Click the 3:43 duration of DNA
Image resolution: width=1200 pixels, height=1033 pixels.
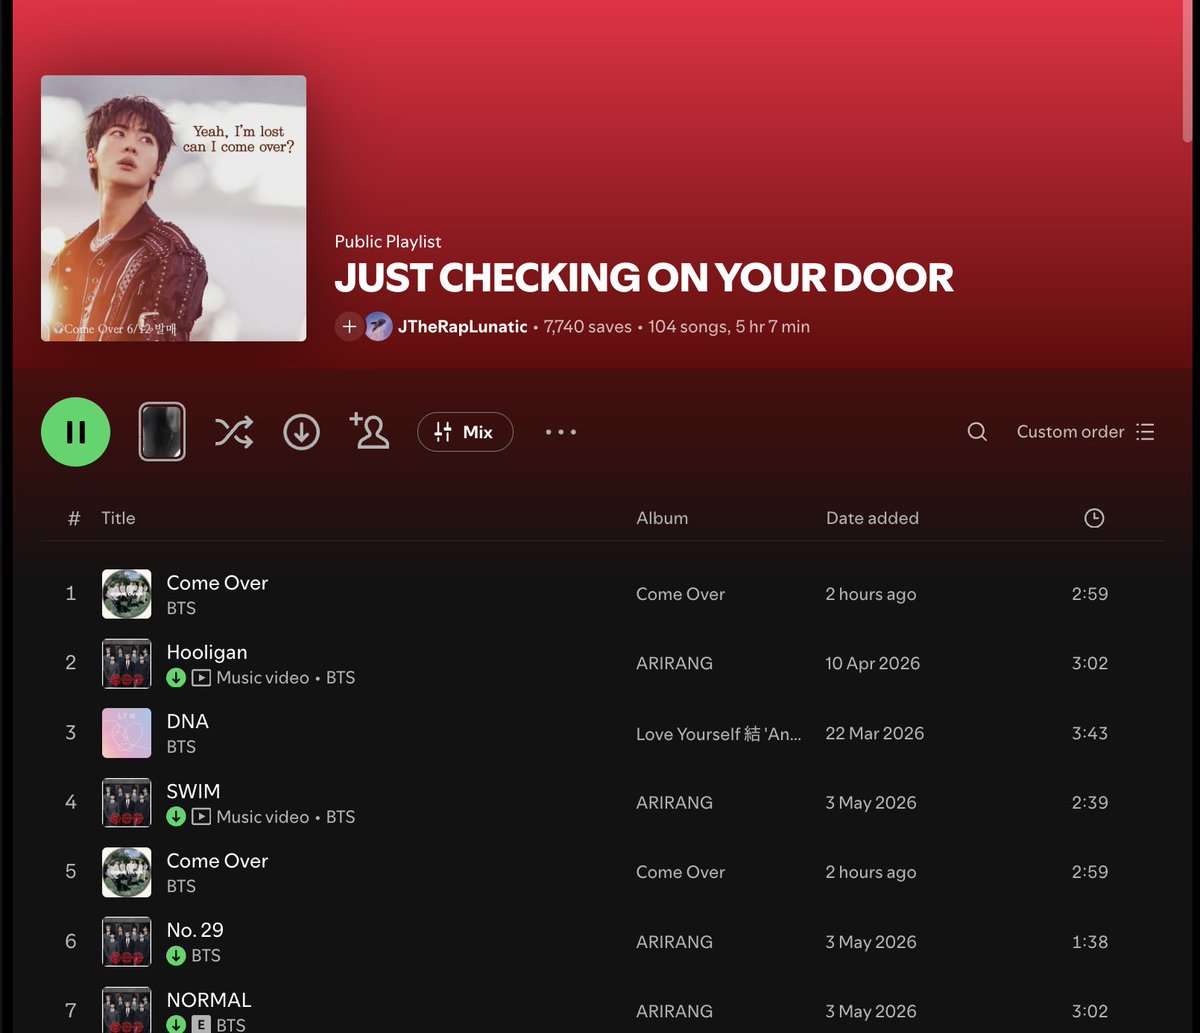[x=1090, y=733]
